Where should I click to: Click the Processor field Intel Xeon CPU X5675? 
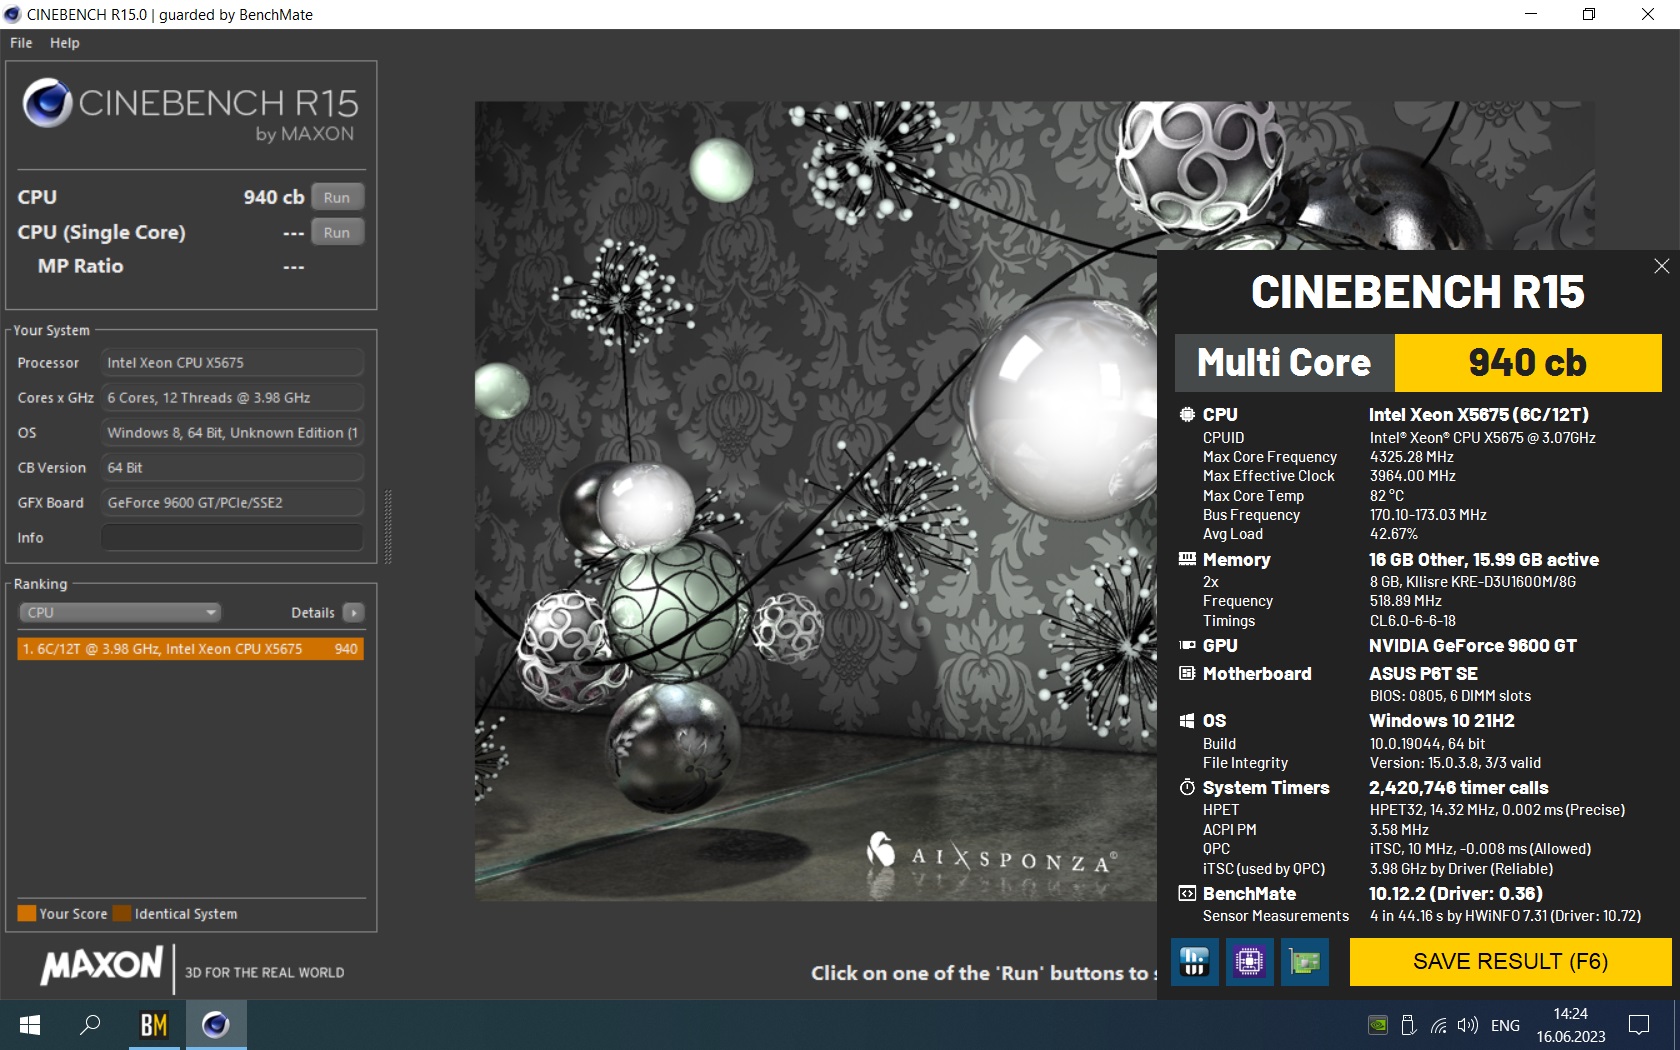(x=232, y=362)
